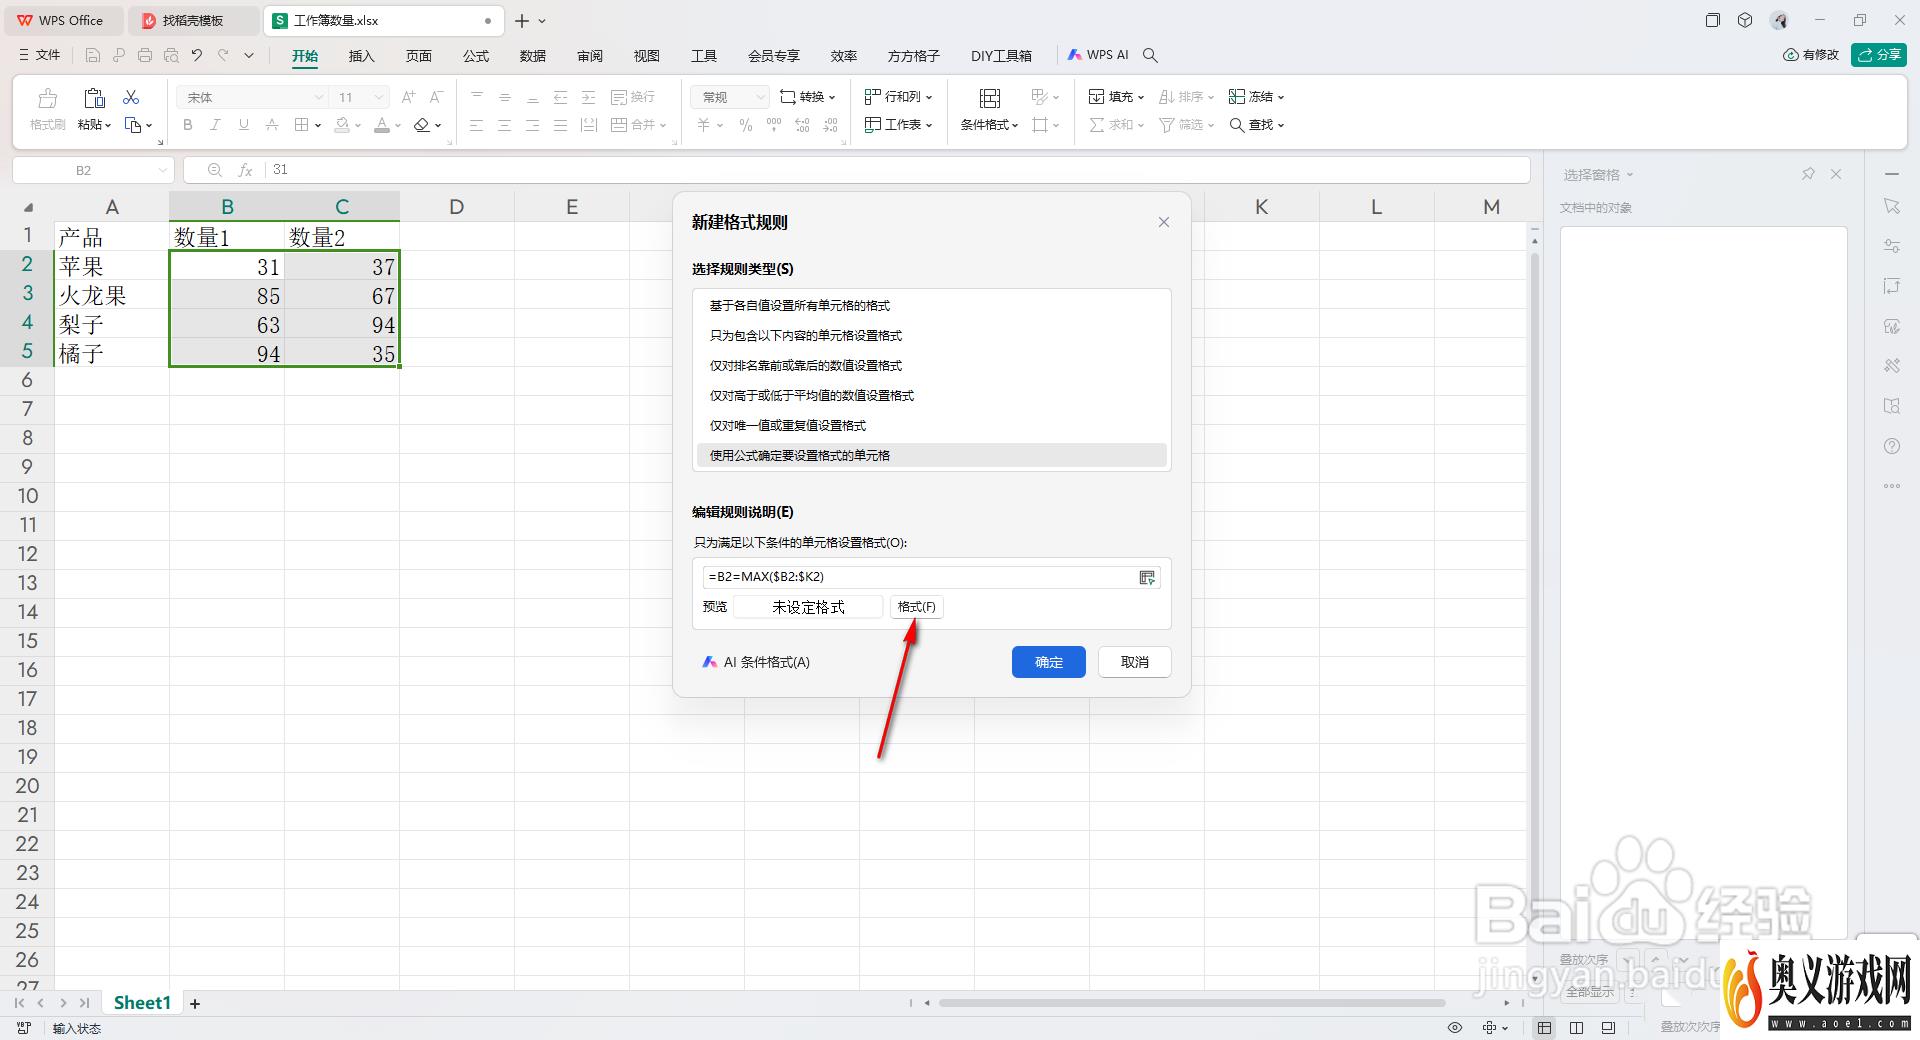
Task: Click the Save icon in quick access toolbar
Action: click(93, 55)
